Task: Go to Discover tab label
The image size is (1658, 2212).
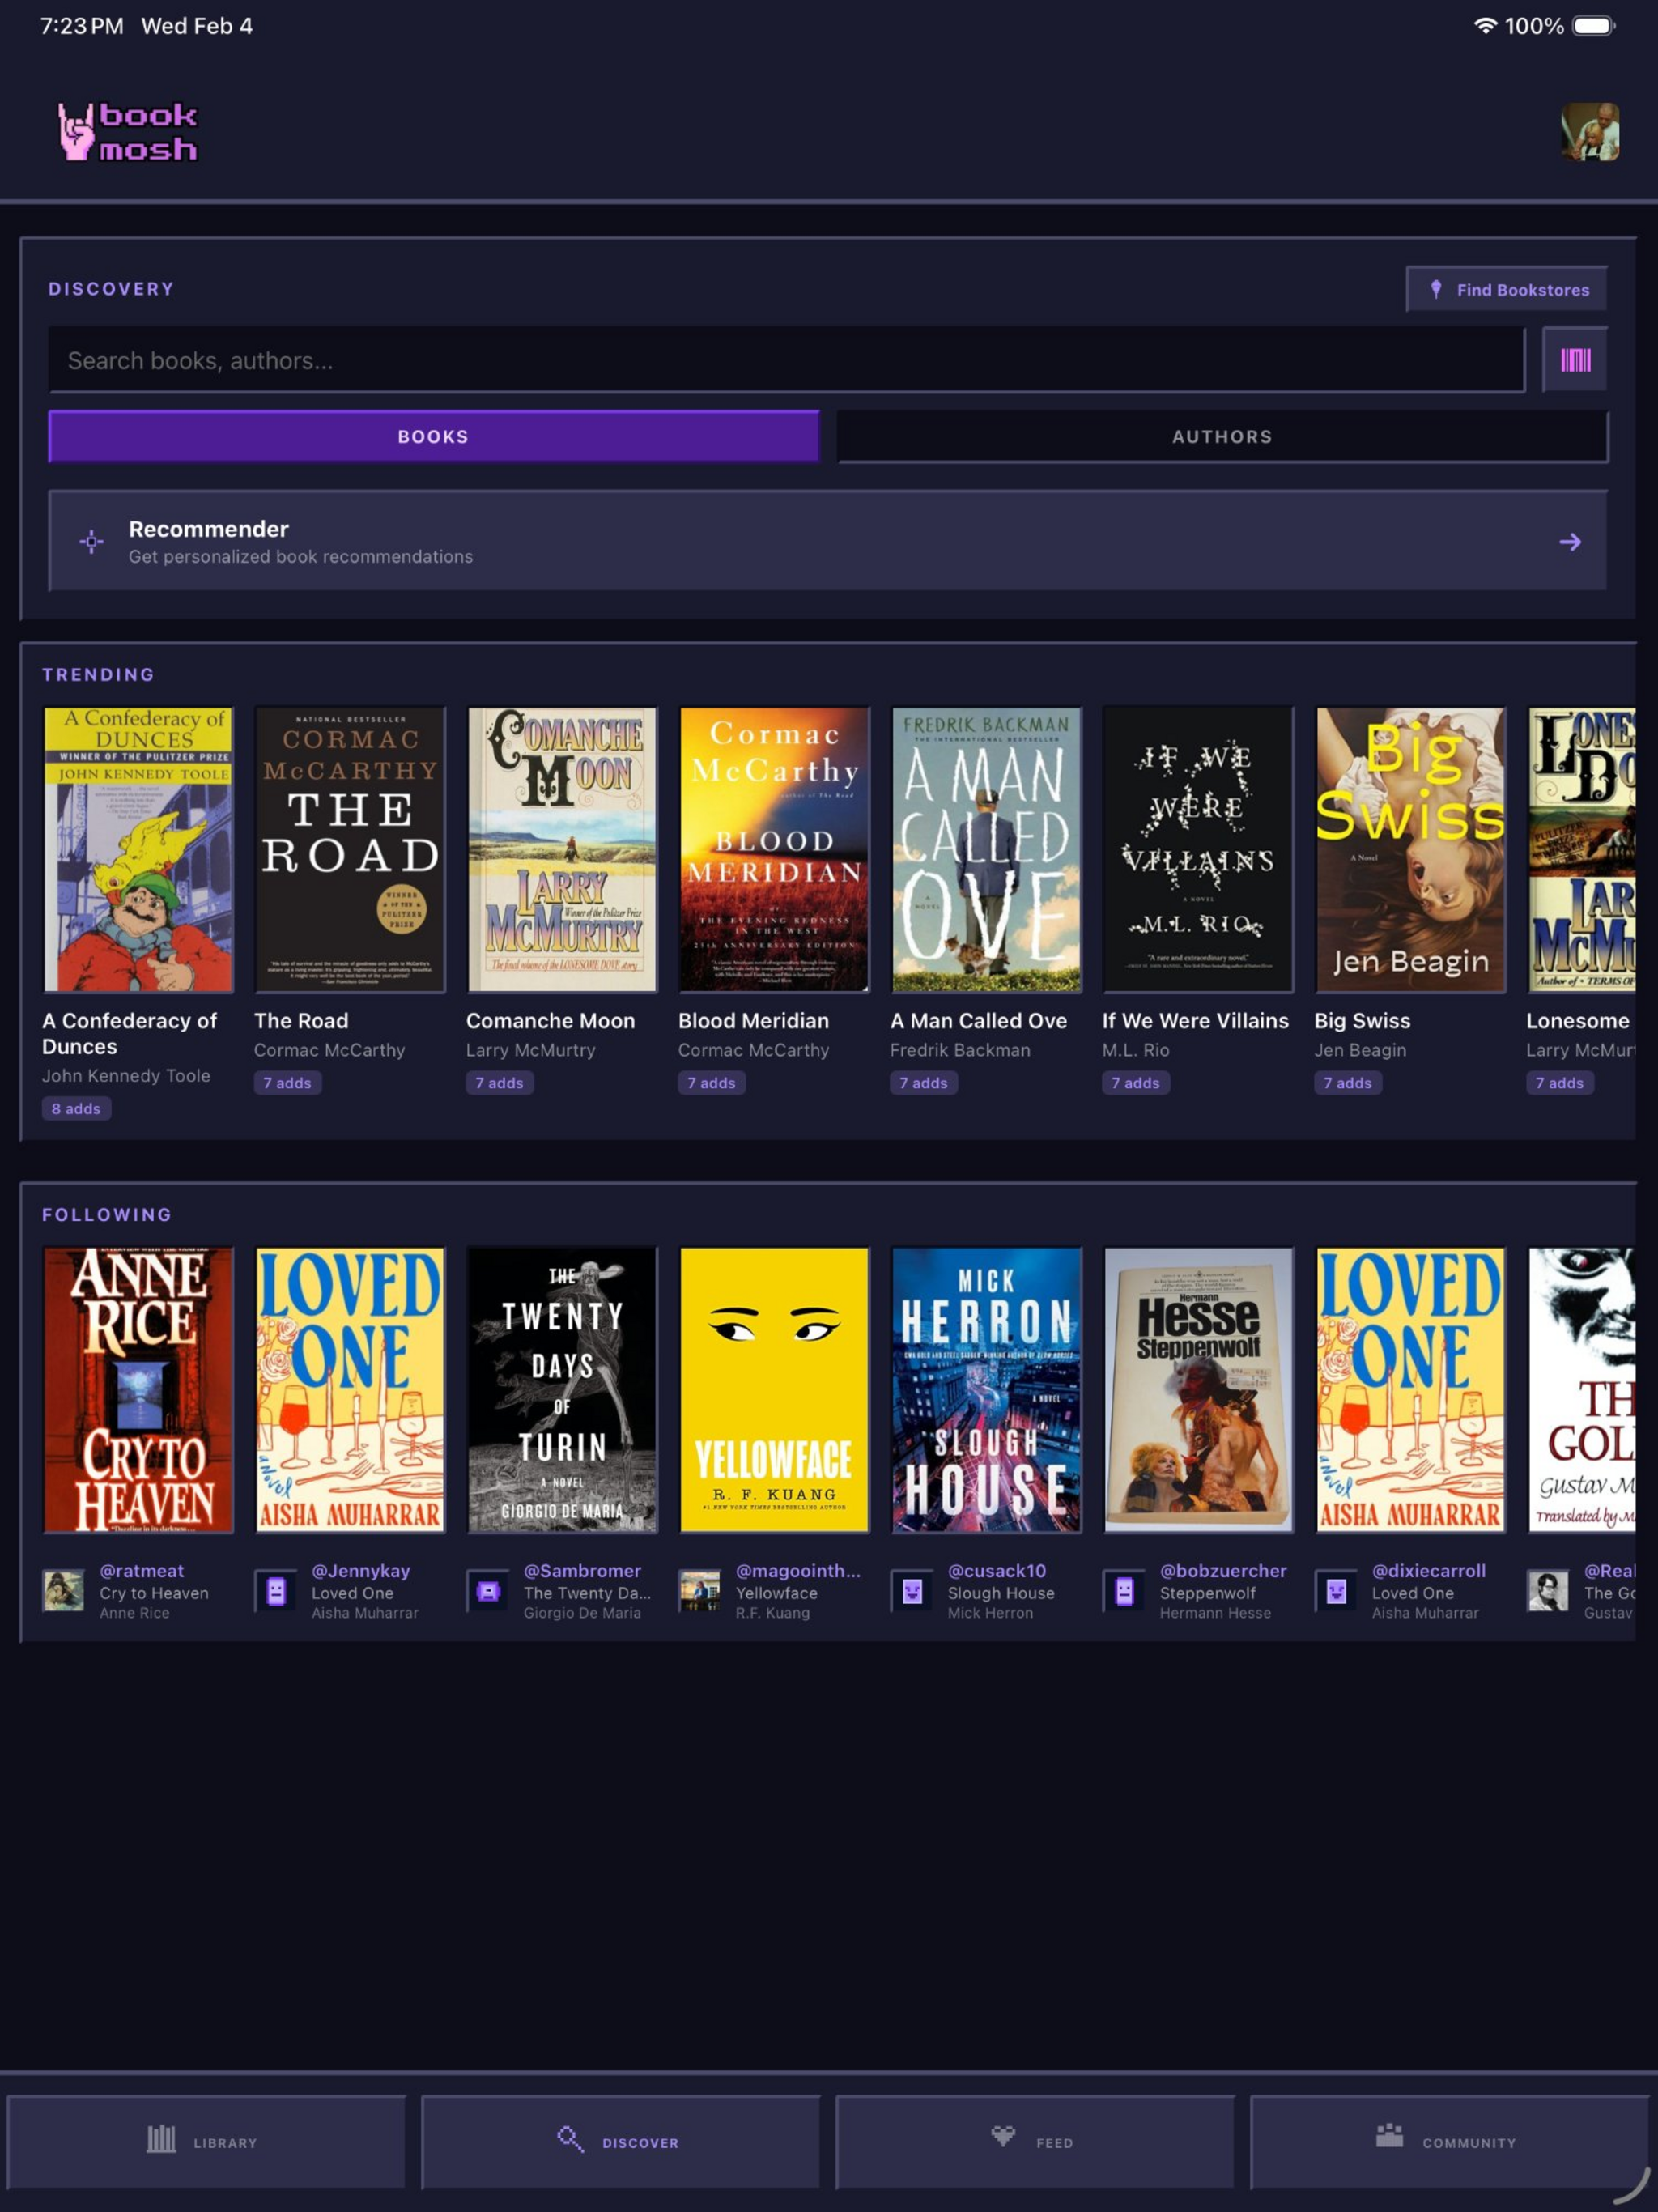Action: (640, 2143)
